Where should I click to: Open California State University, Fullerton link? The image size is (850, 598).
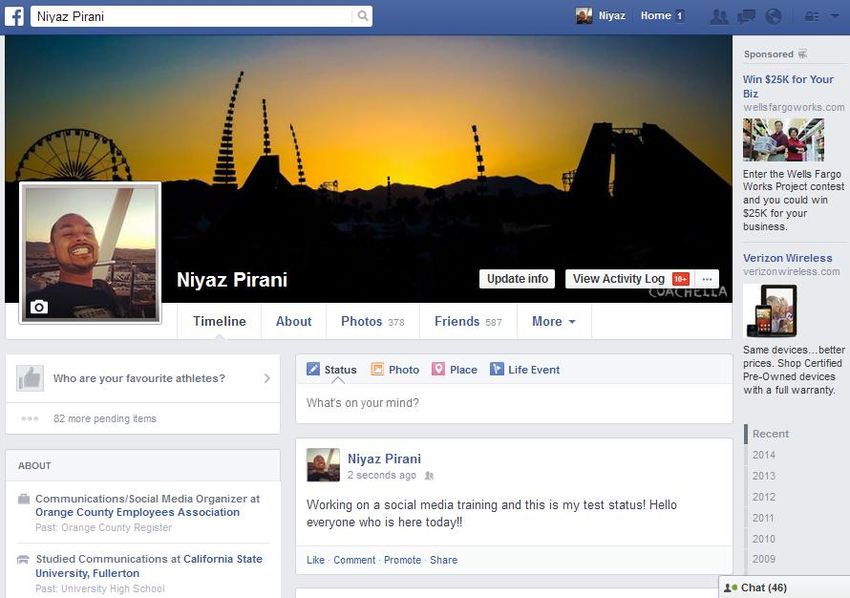149,566
